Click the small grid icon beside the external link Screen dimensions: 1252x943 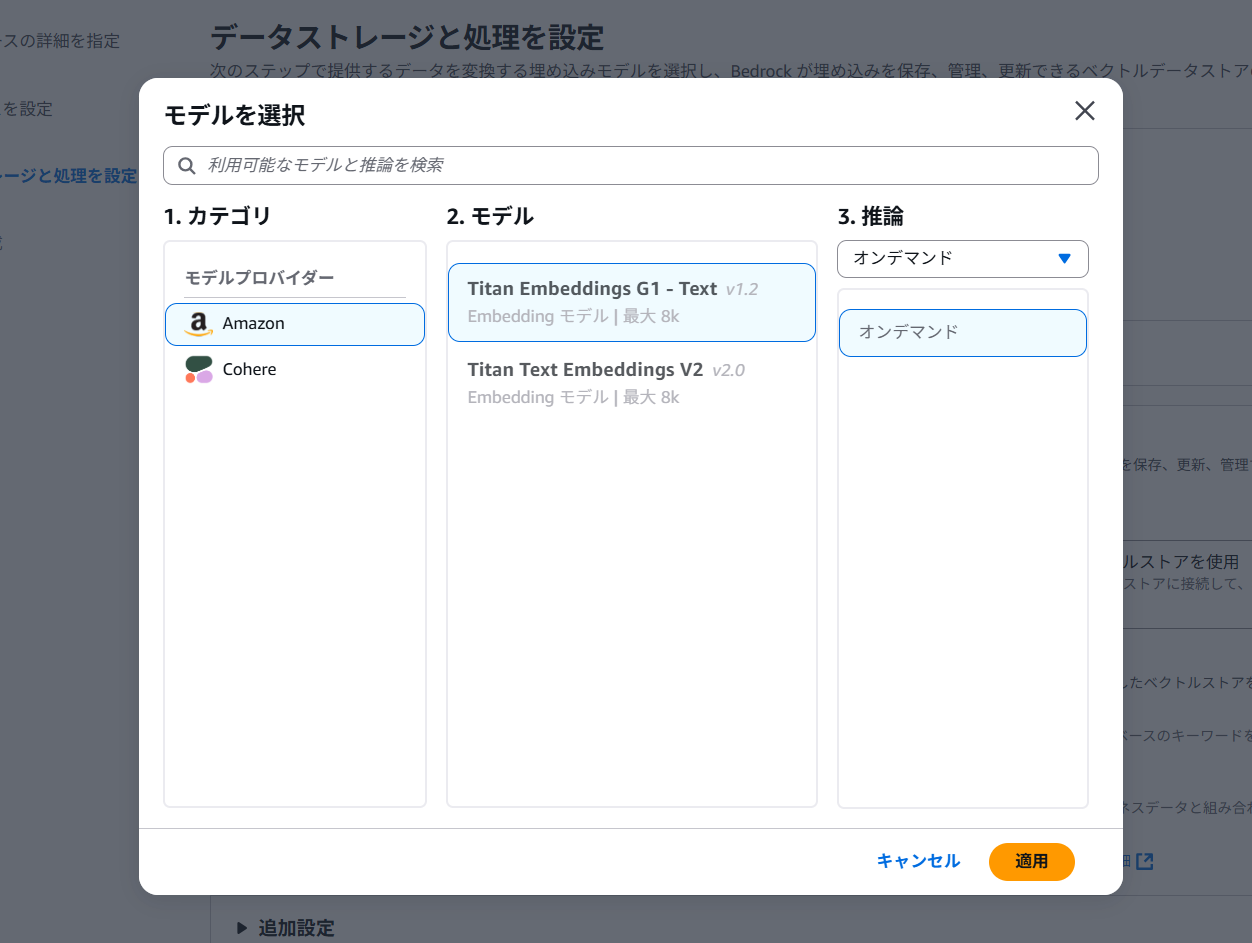(x=1127, y=861)
